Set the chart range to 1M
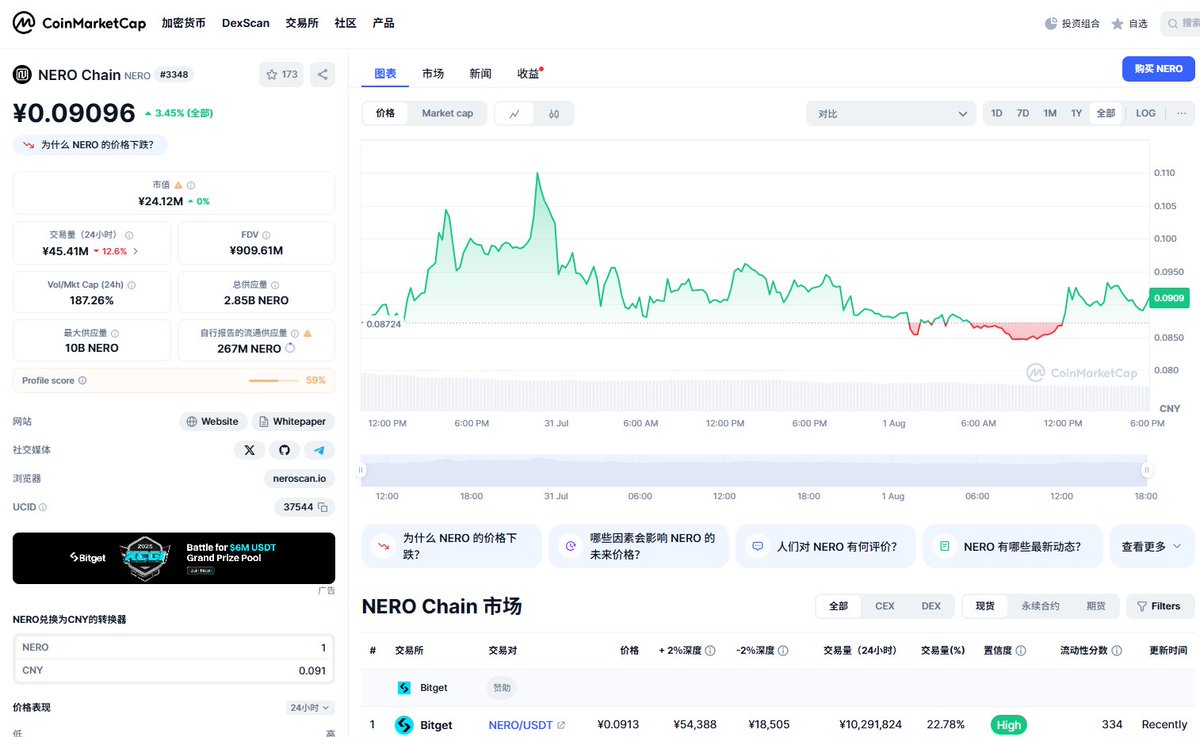This screenshot has height=737, width=1200. [1050, 113]
